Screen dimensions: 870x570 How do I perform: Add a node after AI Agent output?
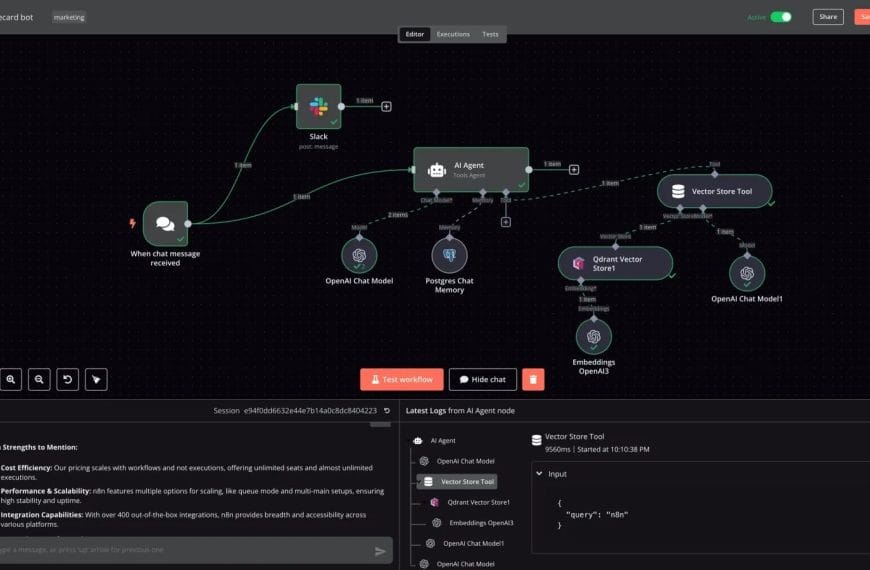tap(574, 170)
